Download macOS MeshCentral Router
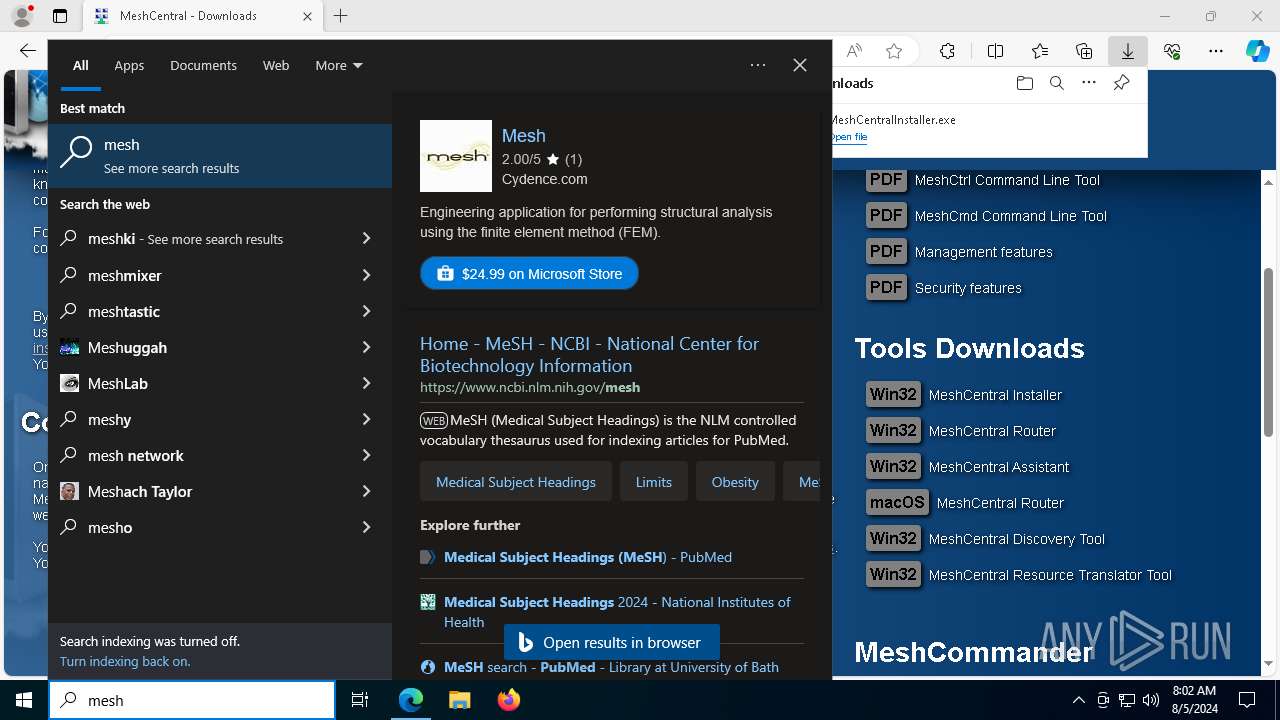 [965, 503]
